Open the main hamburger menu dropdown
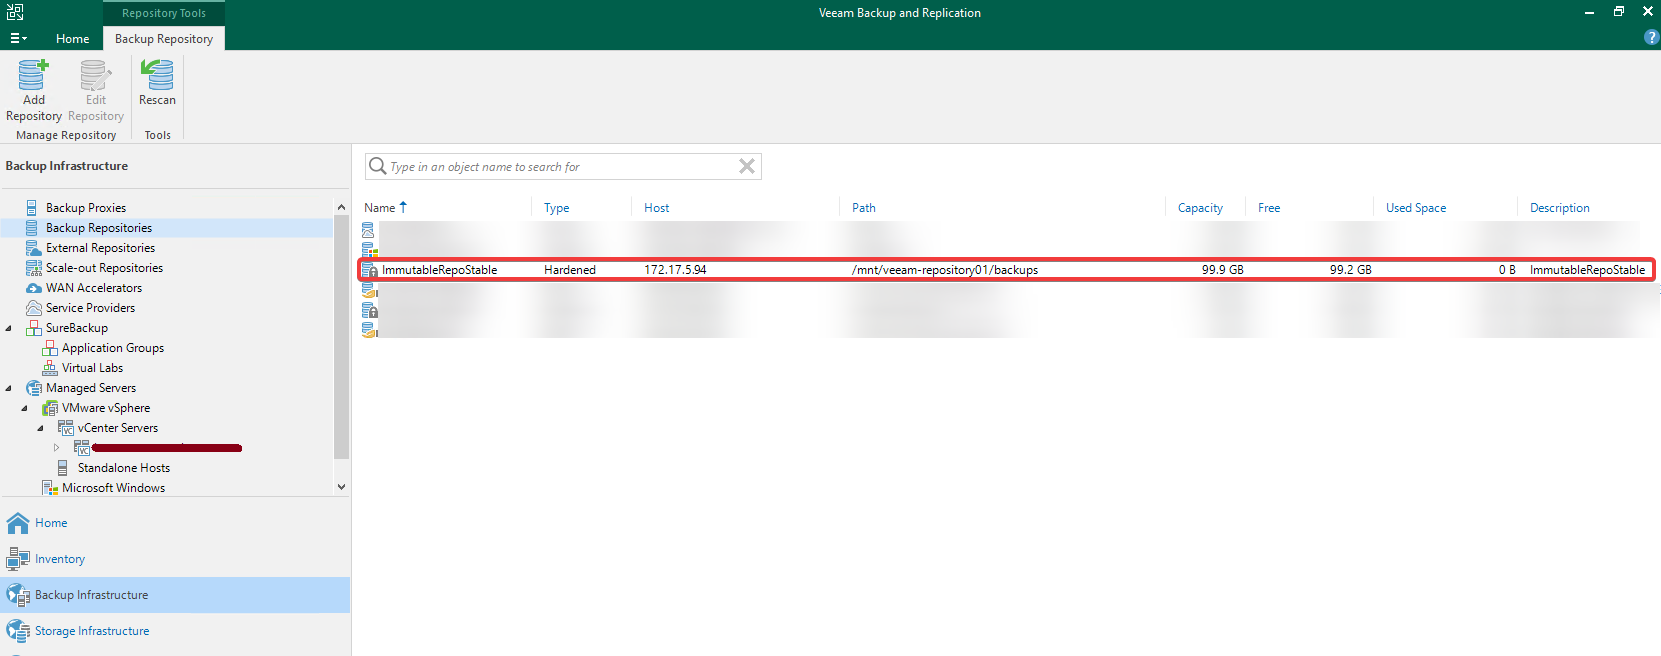The height and width of the screenshot is (656, 1661). (x=18, y=38)
